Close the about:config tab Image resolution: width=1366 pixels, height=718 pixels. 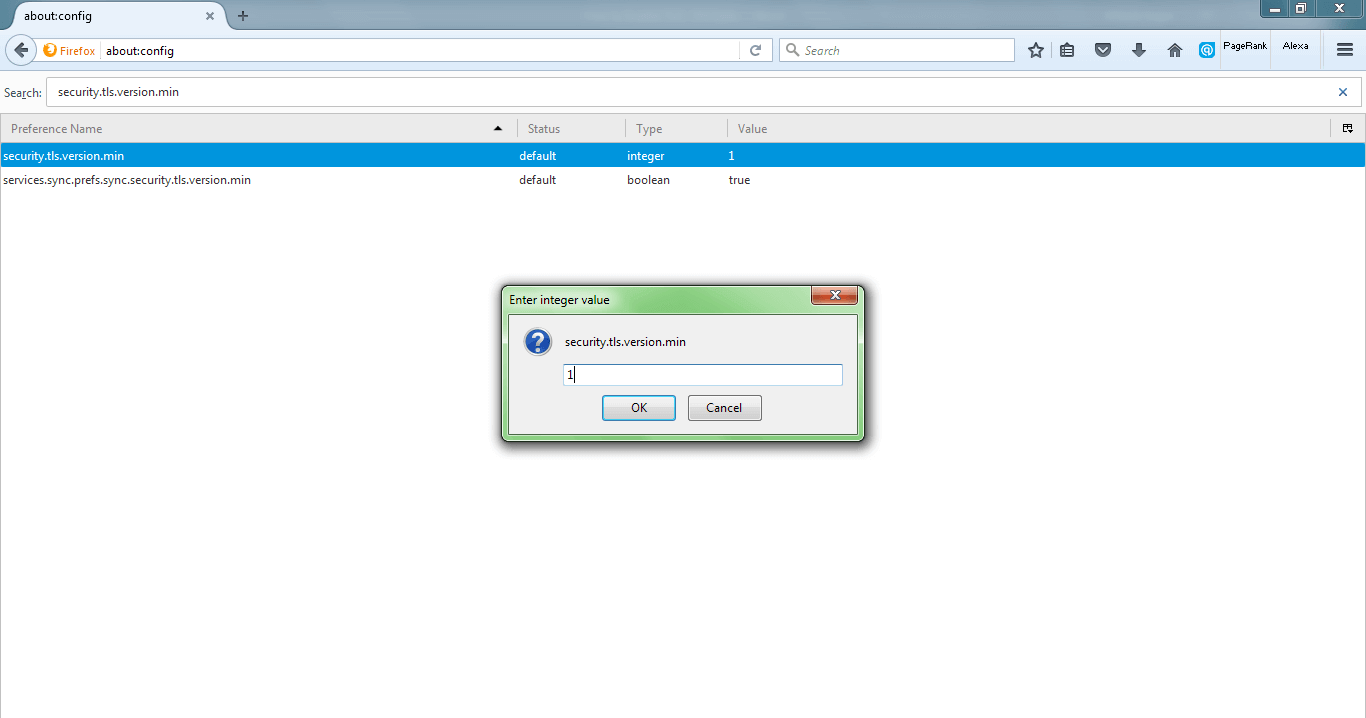point(210,16)
